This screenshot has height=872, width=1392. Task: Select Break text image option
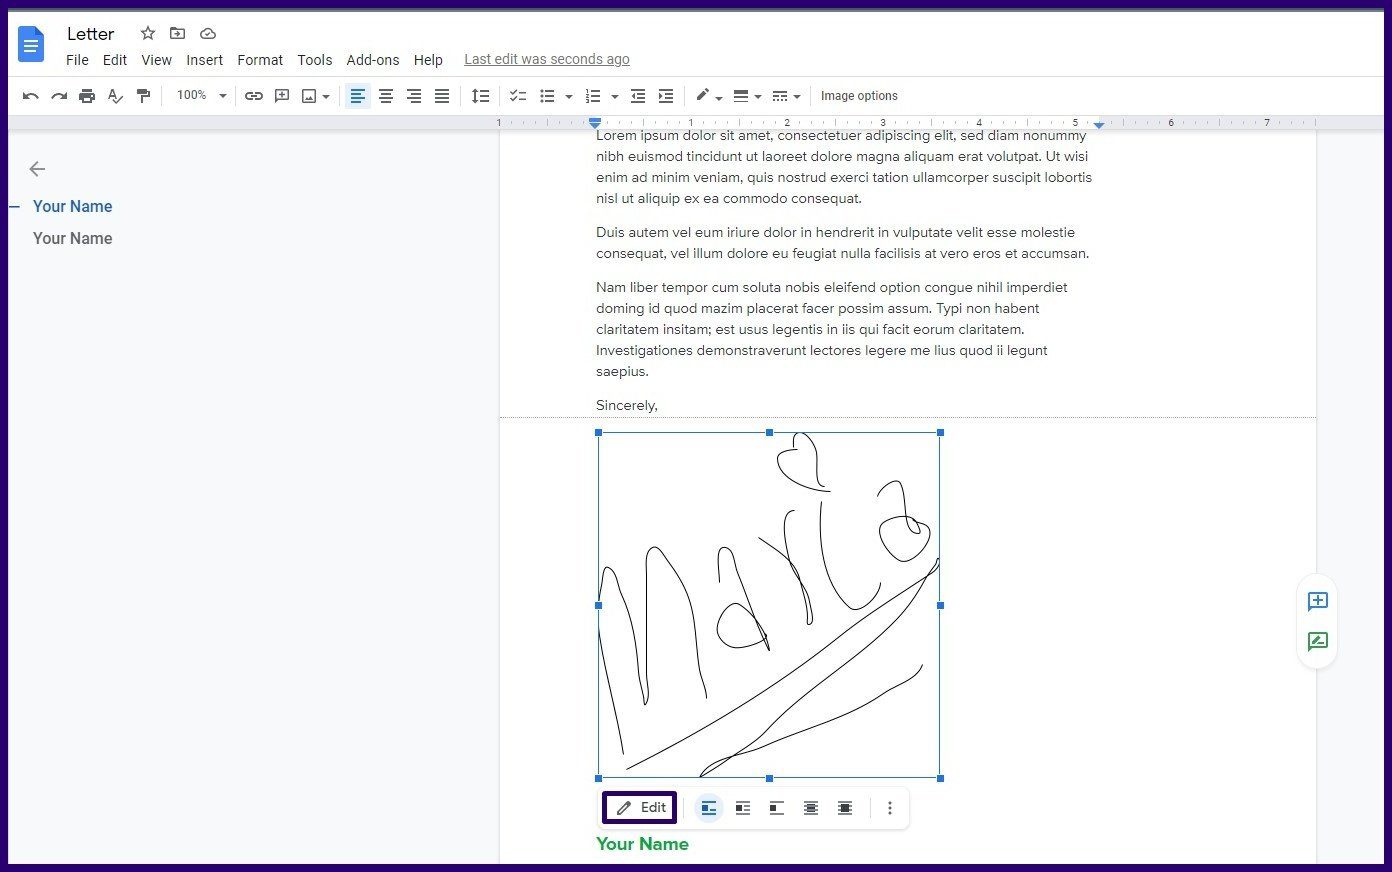click(777, 808)
